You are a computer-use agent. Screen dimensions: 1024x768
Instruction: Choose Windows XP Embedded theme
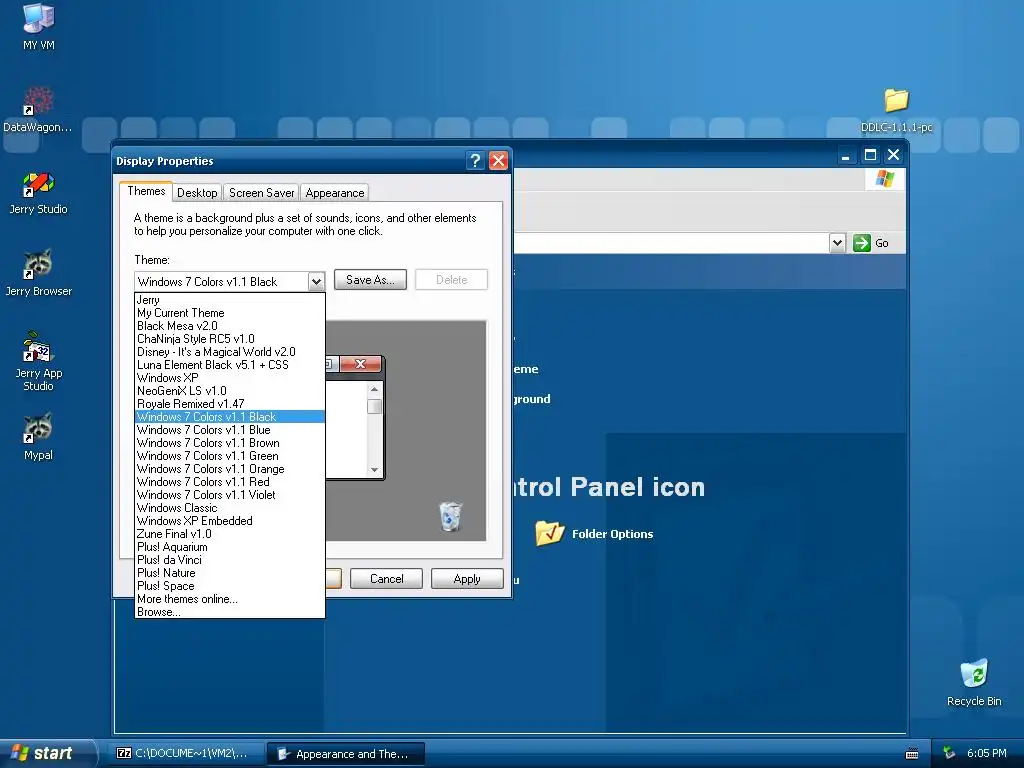230,521
